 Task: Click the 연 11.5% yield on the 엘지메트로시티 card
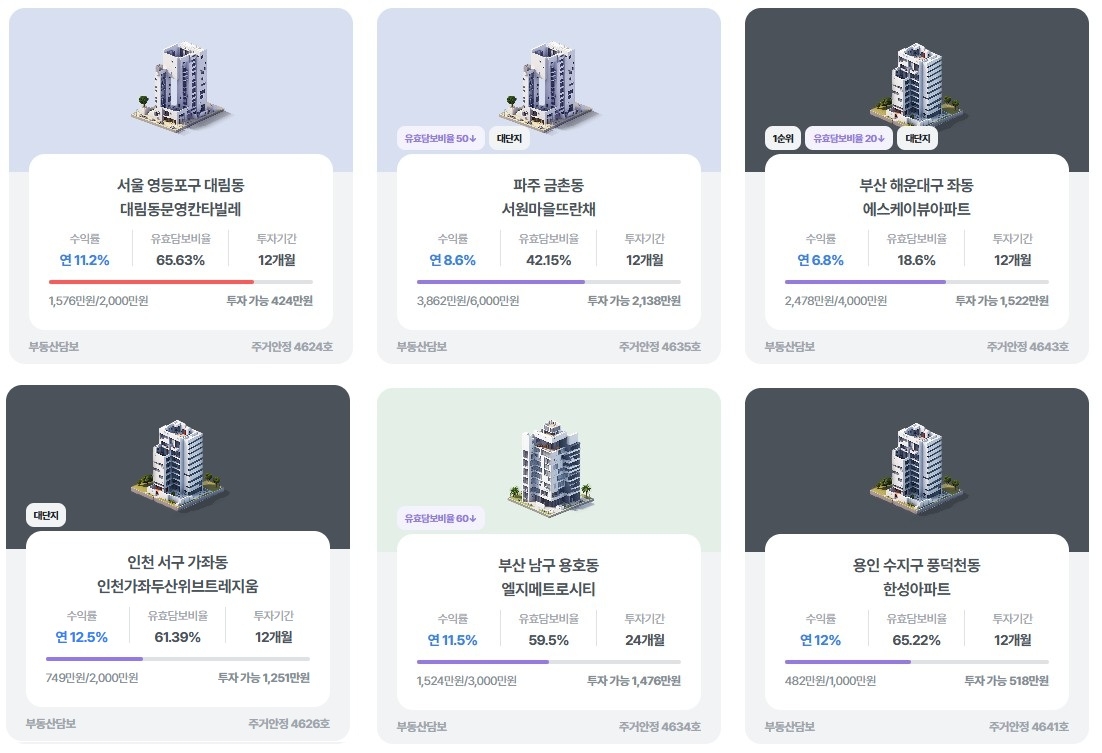click(x=452, y=640)
